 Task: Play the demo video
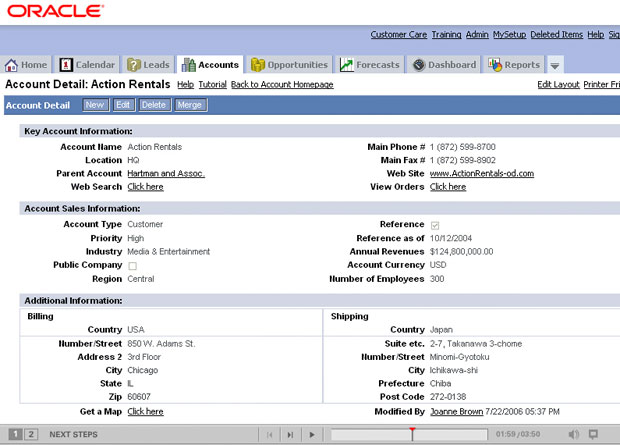pos(312,435)
